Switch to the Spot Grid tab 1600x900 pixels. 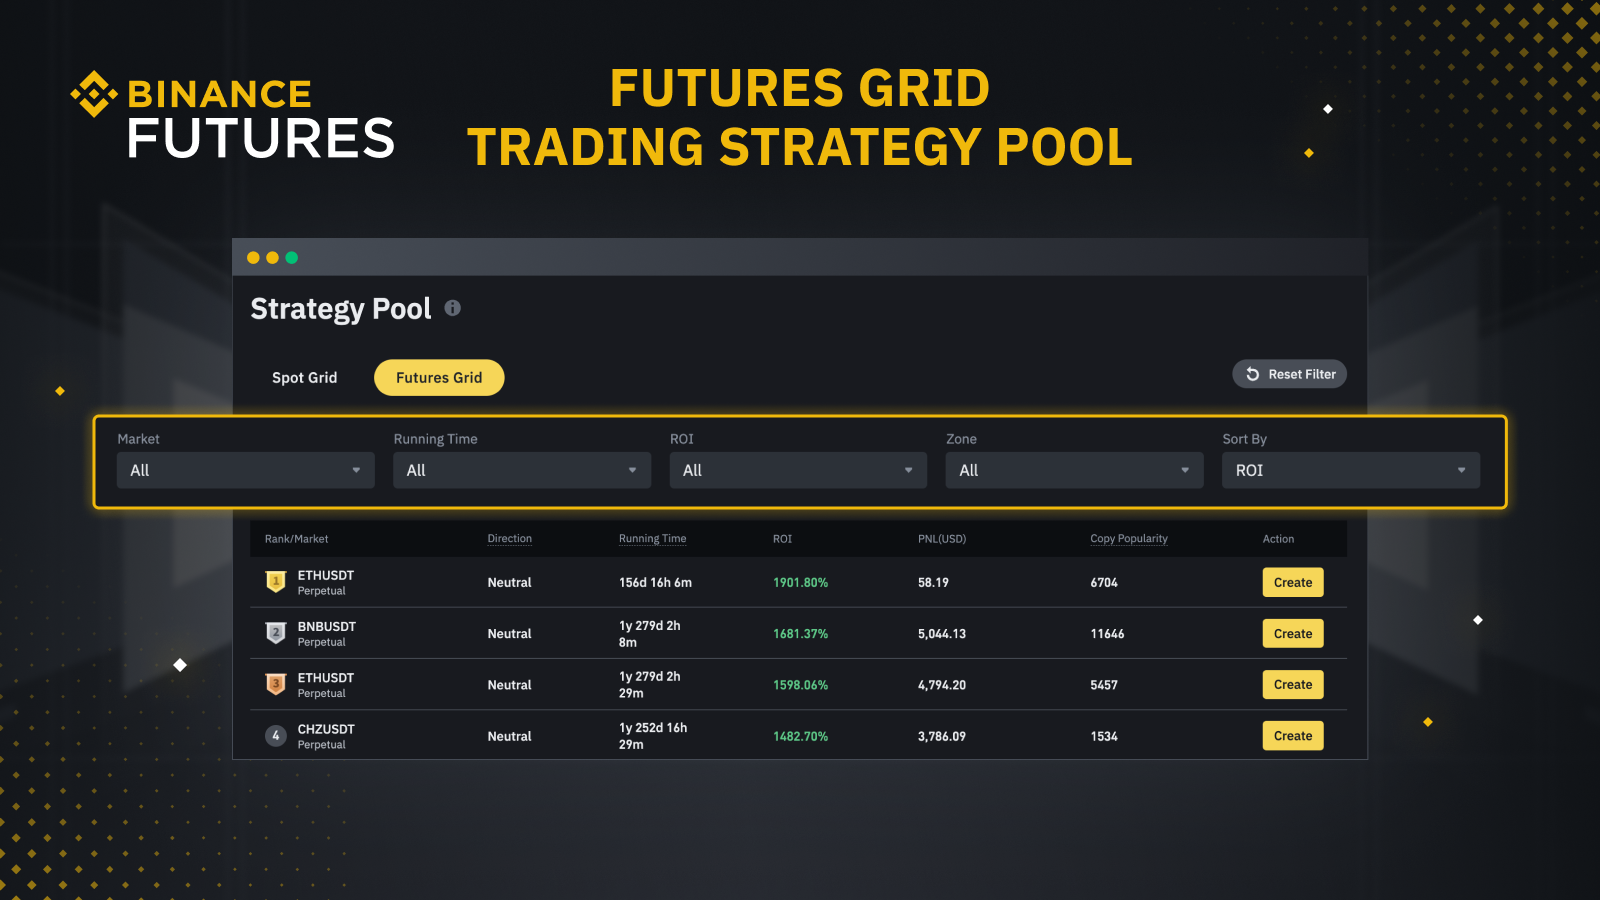point(304,377)
